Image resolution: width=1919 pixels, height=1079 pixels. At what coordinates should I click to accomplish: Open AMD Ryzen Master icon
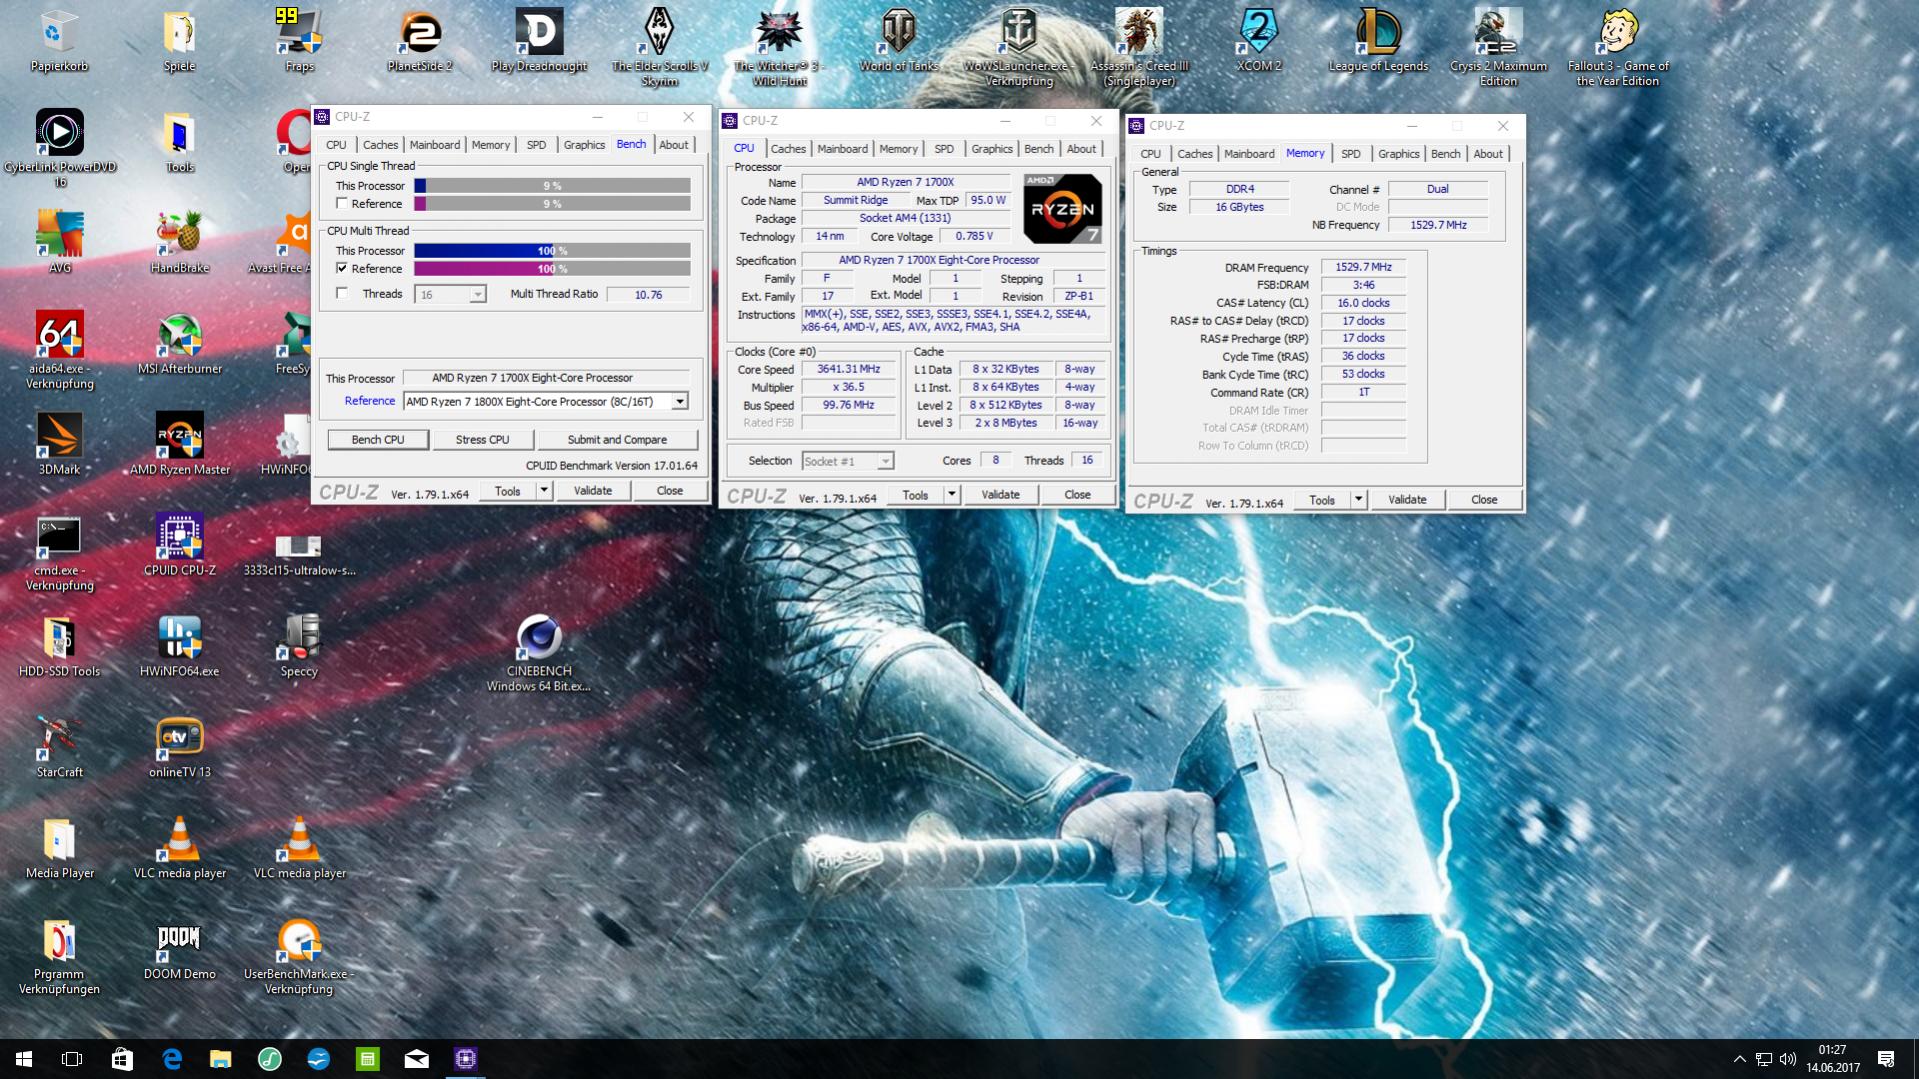pyautogui.click(x=179, y=444)
